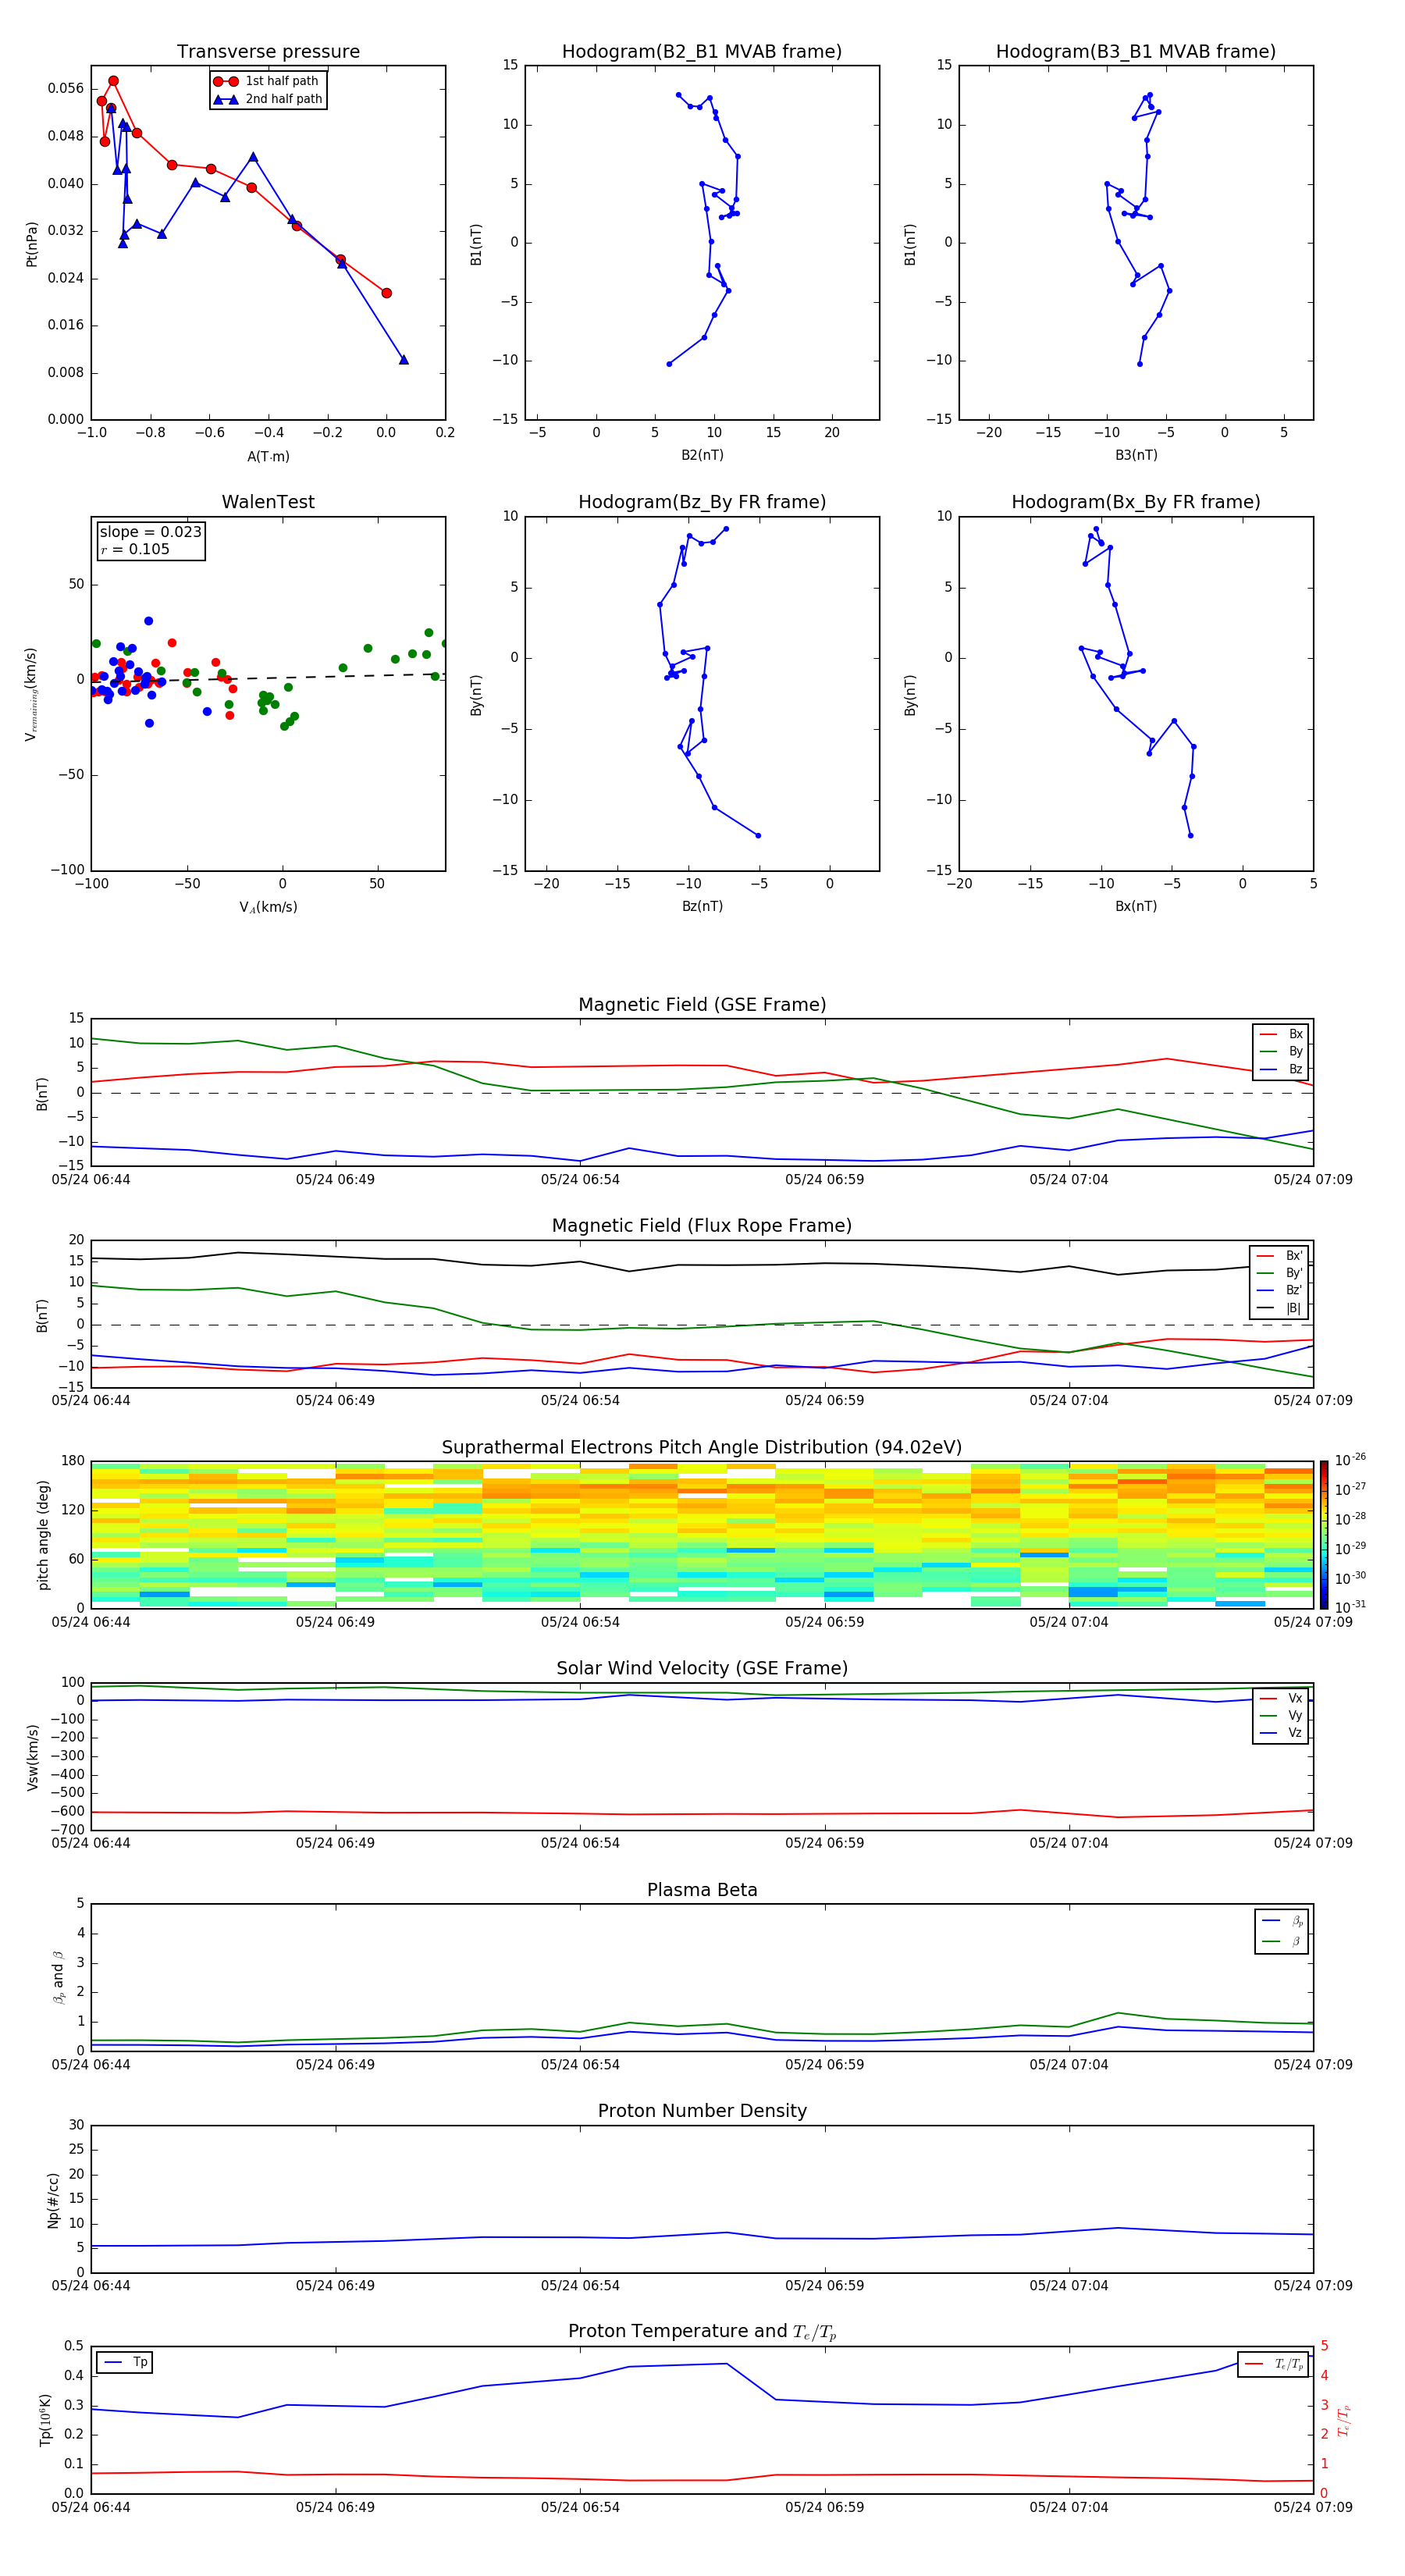Click the "B2(nT)" x-axis label
The width and height of the screenshot is (1405, 2576).
[702, 455]
